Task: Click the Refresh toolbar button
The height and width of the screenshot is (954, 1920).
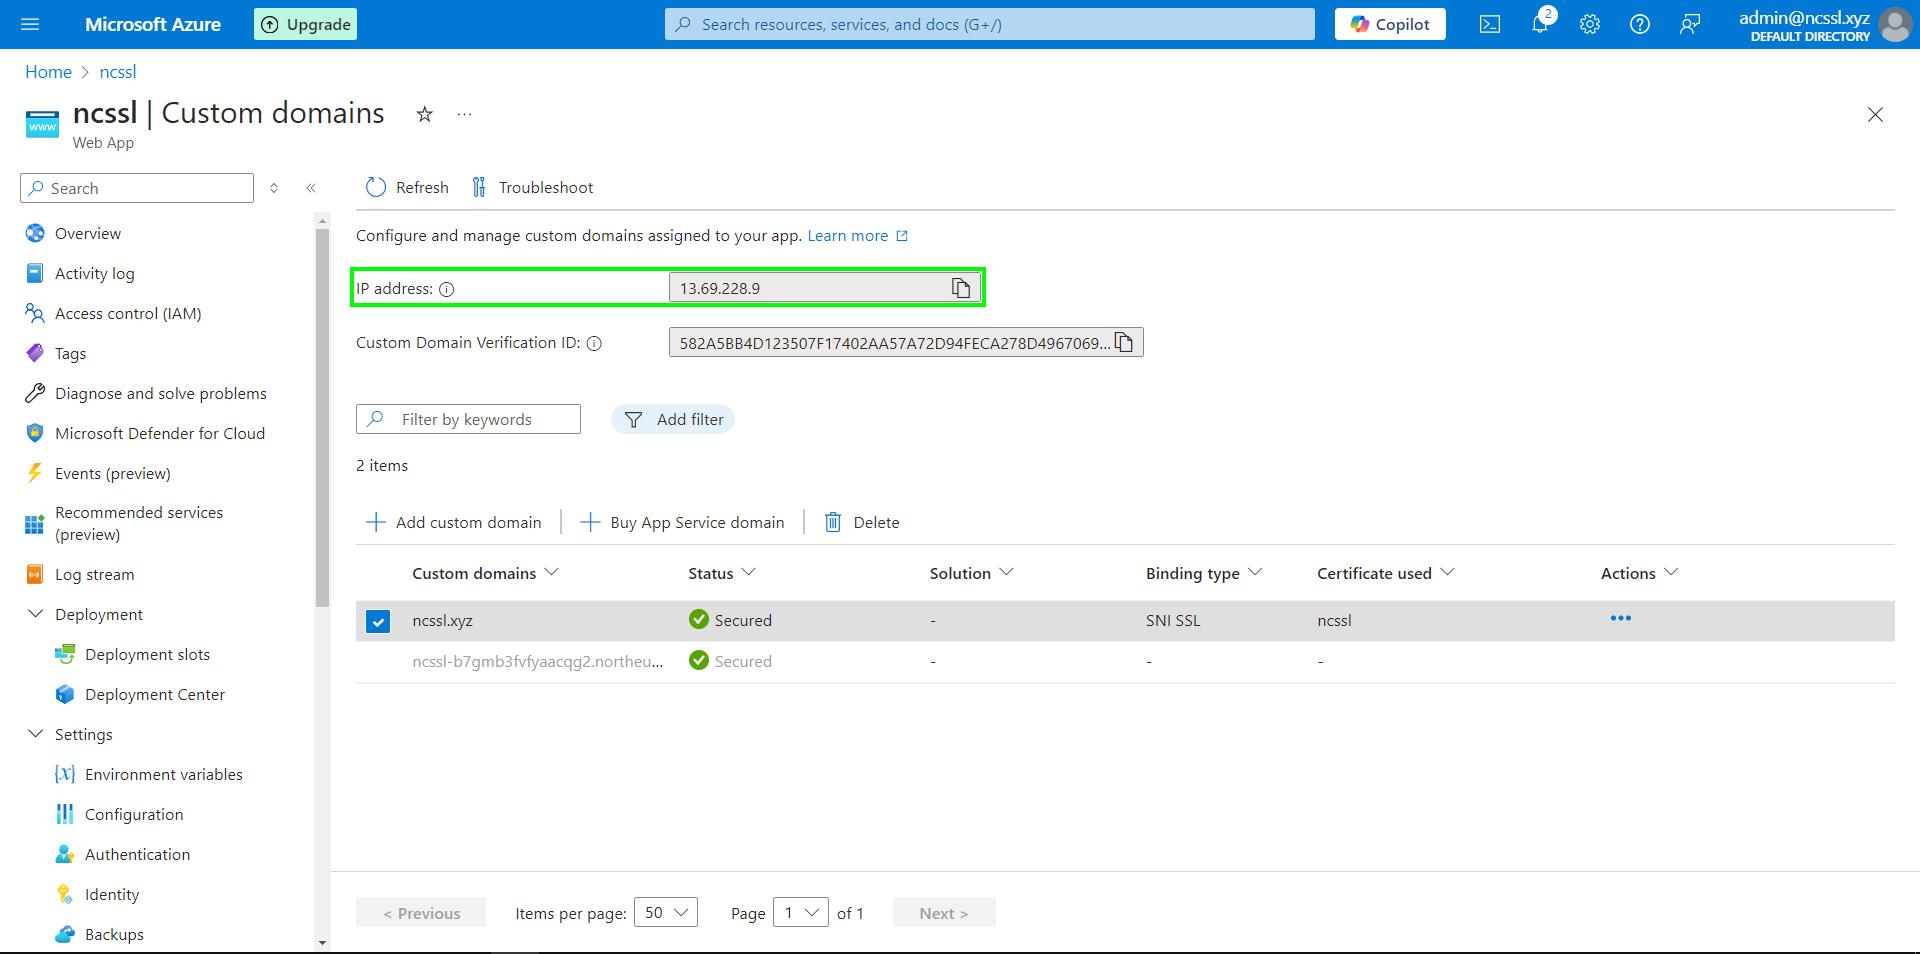Action: click(407, 187)
